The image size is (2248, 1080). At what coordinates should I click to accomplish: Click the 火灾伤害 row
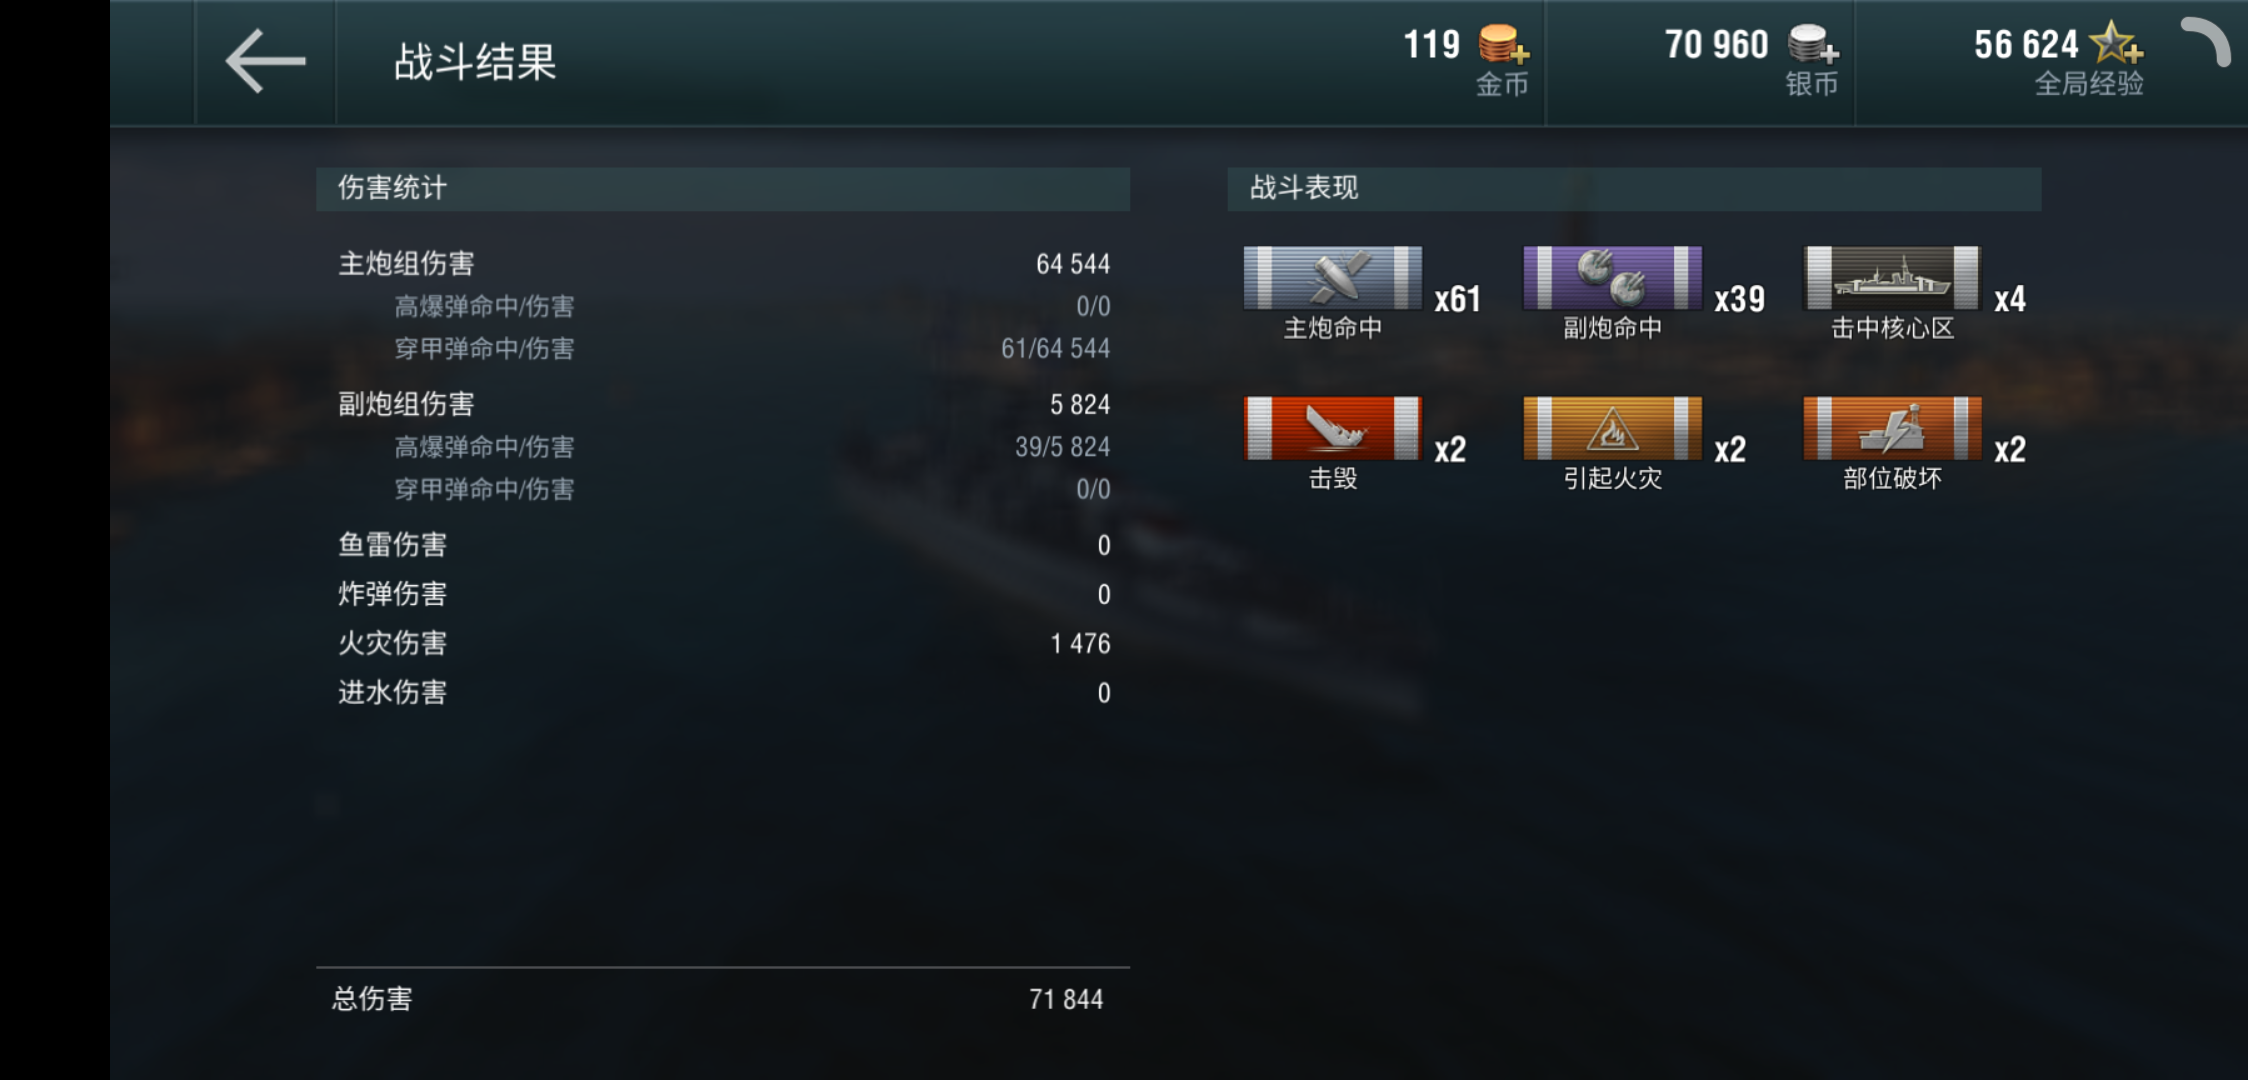[x=724, y=643]
